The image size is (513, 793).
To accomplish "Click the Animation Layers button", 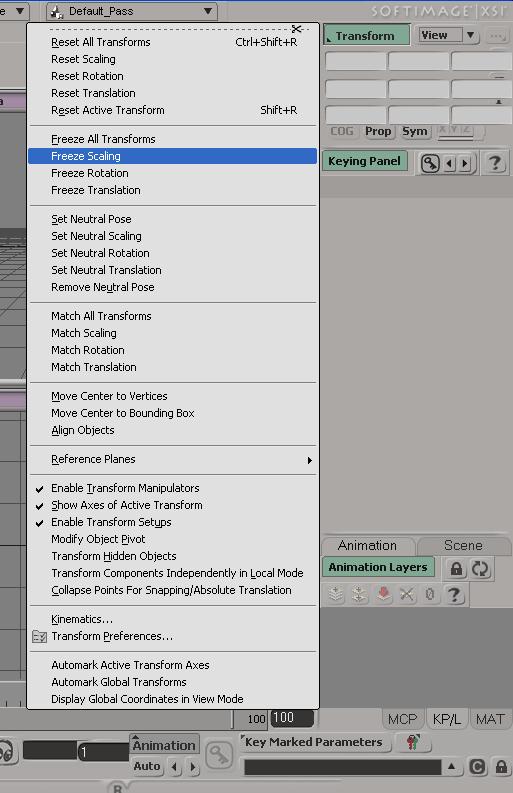I will click(378, 567).
